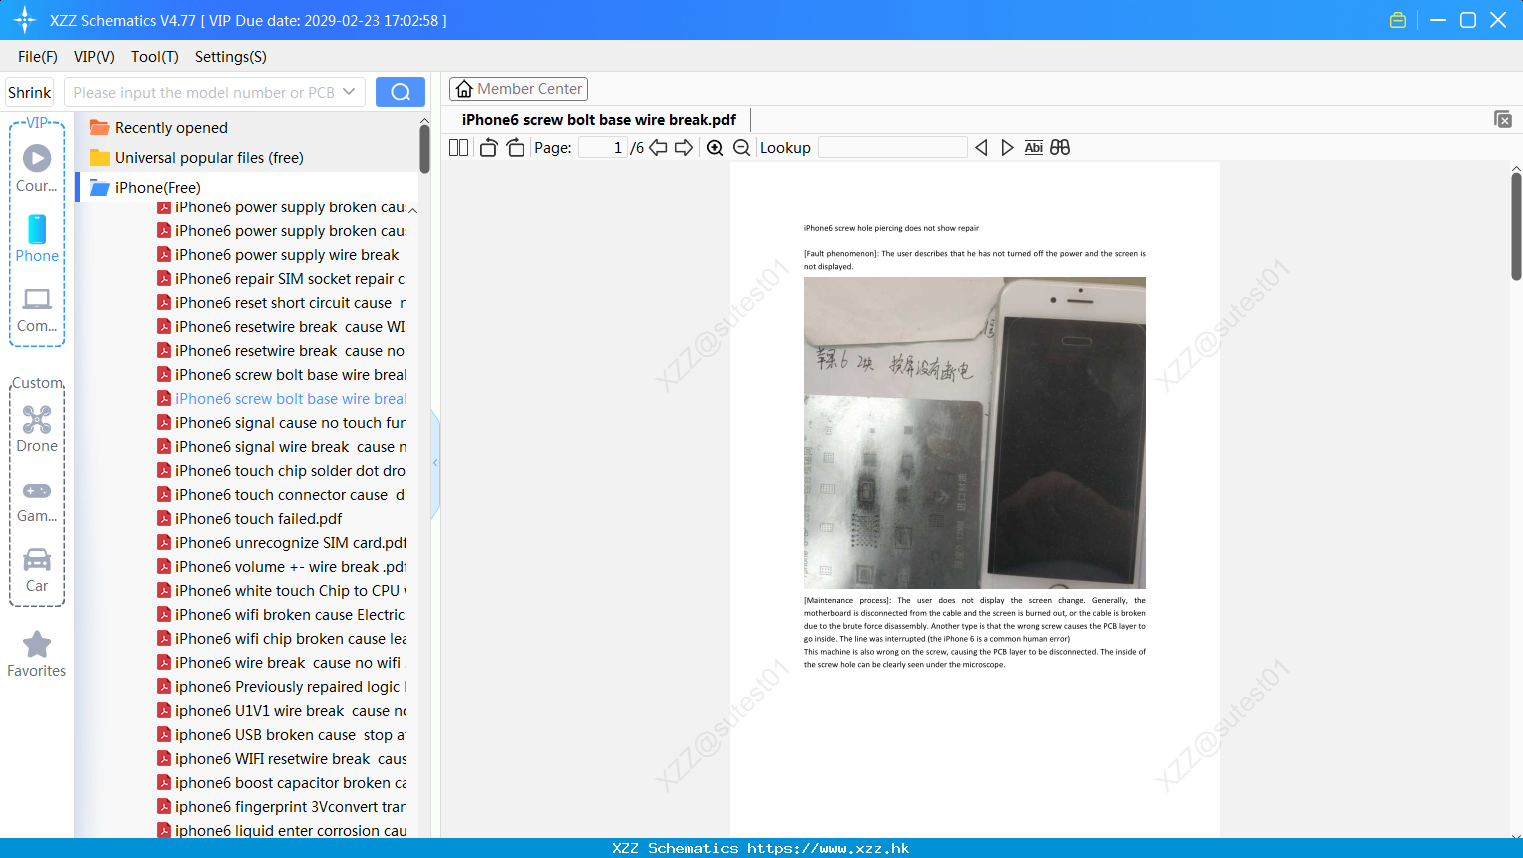Click the Lookup text field
The width and height of the screenshot is (1523, 858).
[x=893, y=147]
